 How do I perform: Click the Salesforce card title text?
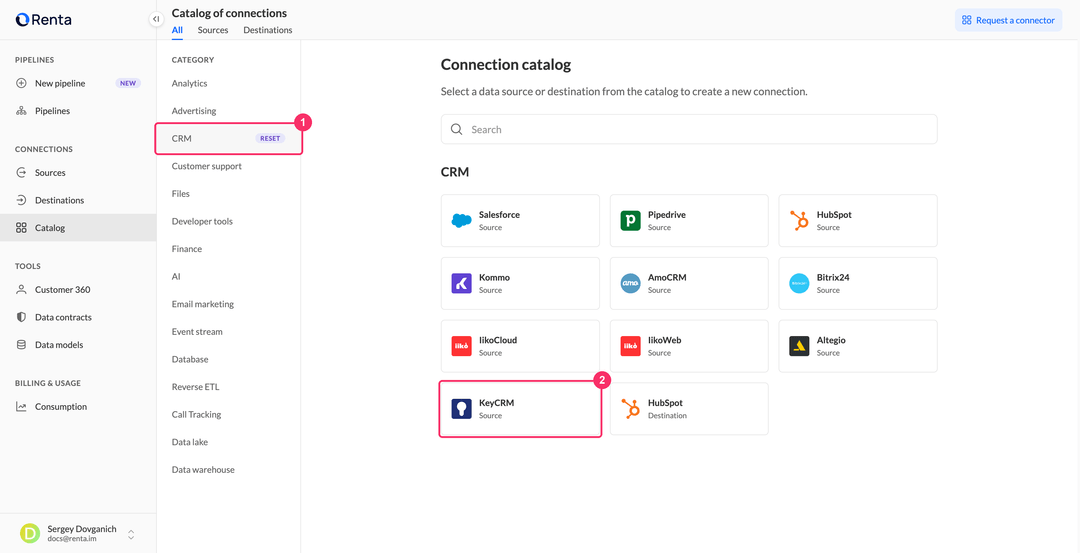(499, 215)
